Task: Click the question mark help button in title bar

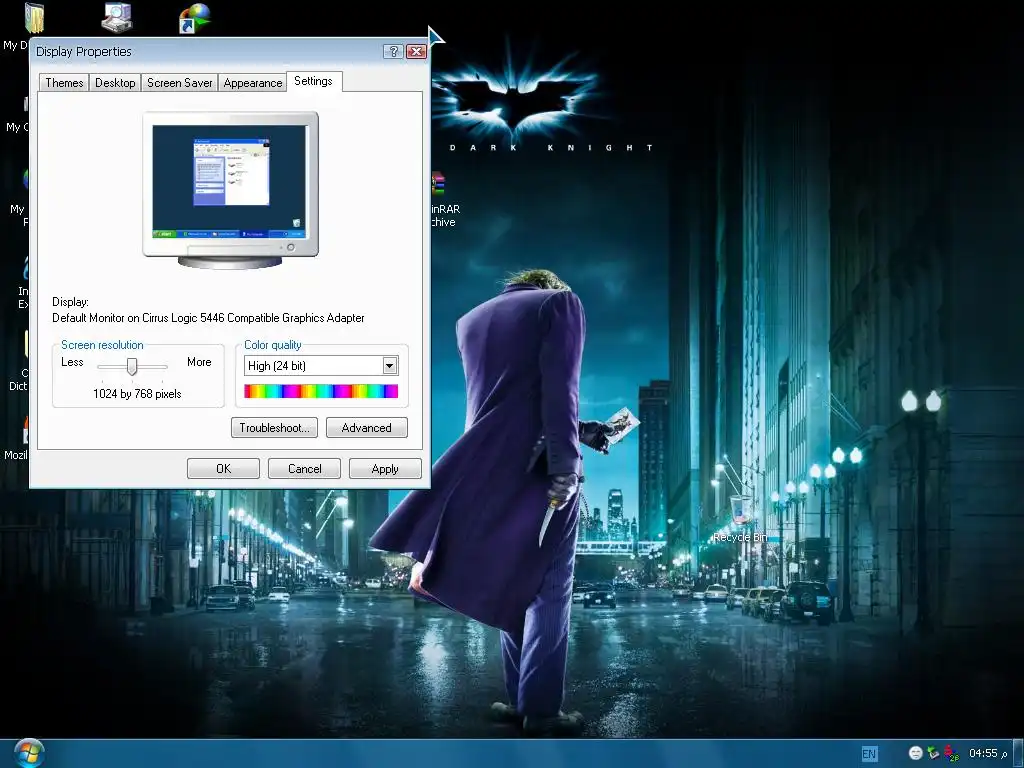Action: [x=393, y=52]
